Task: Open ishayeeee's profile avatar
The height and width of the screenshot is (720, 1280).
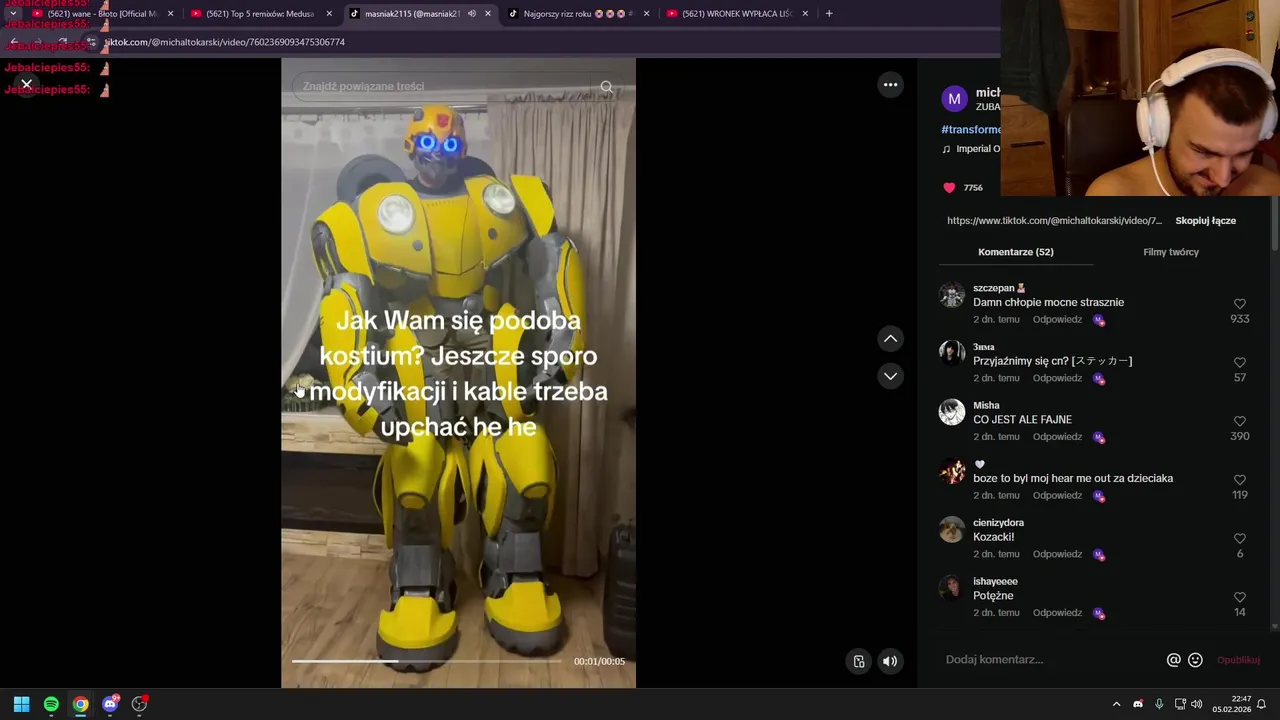Action: 952,588
